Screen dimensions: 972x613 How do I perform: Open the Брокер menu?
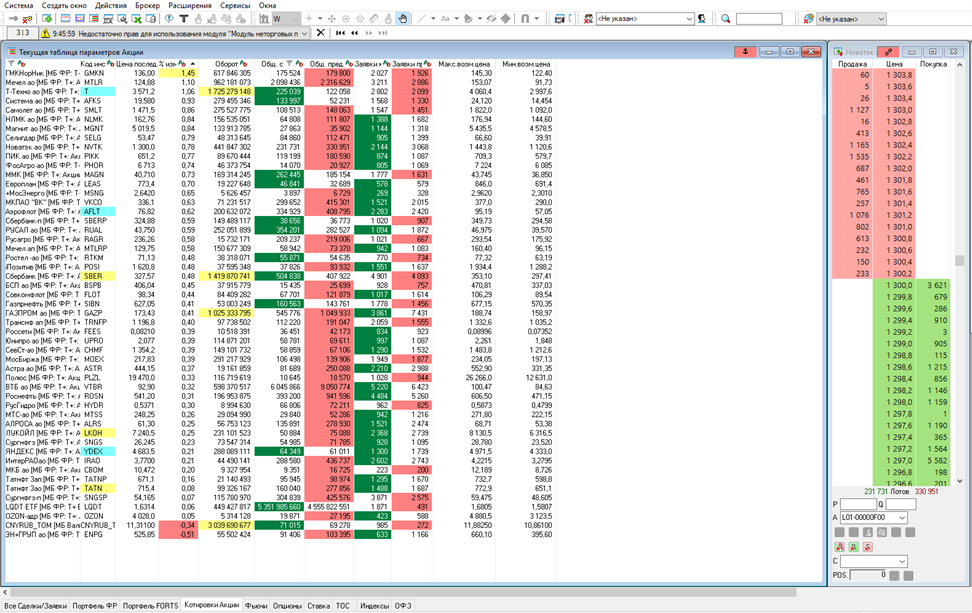[x=148, y=5]
